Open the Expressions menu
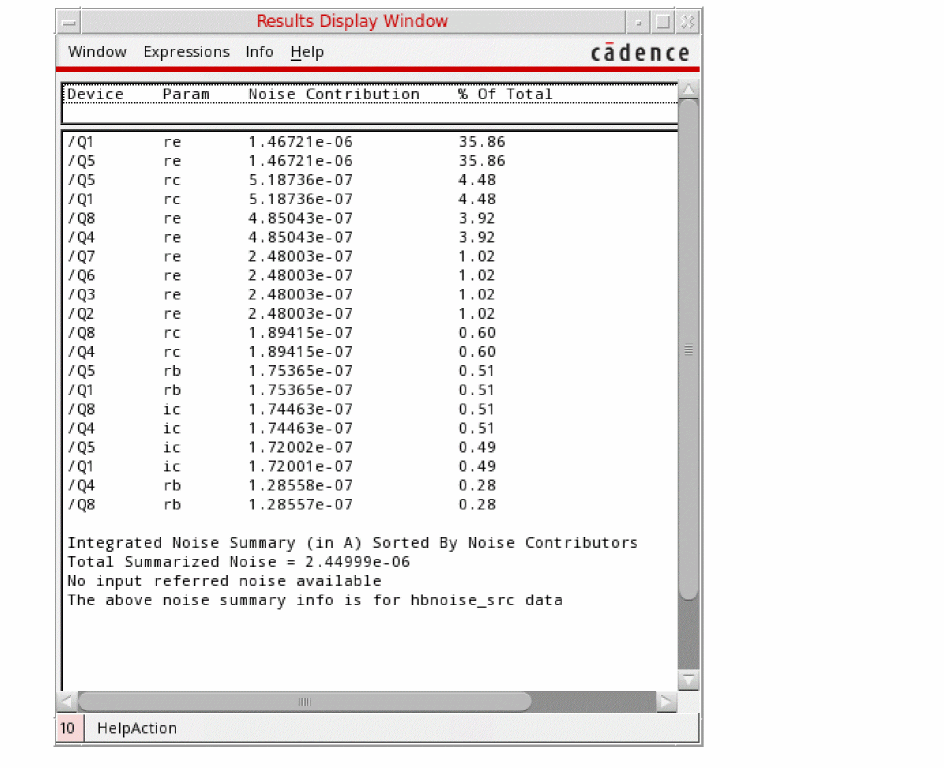 tap(186, 52)
